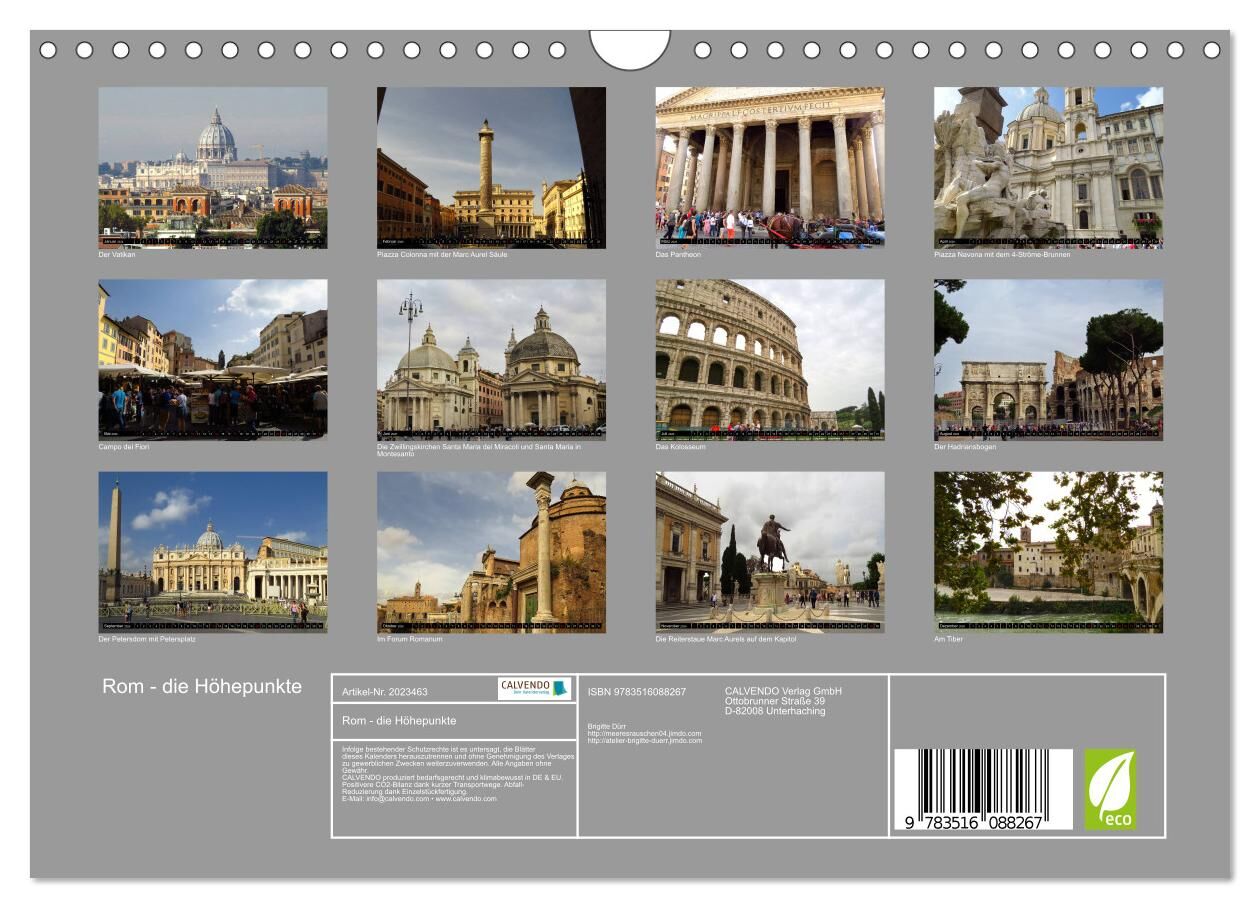The height and width of the screenshot is (908, 1260).
Task: Open the meeresrauschen04.jimdo.com link
Action: coord(644,733)
